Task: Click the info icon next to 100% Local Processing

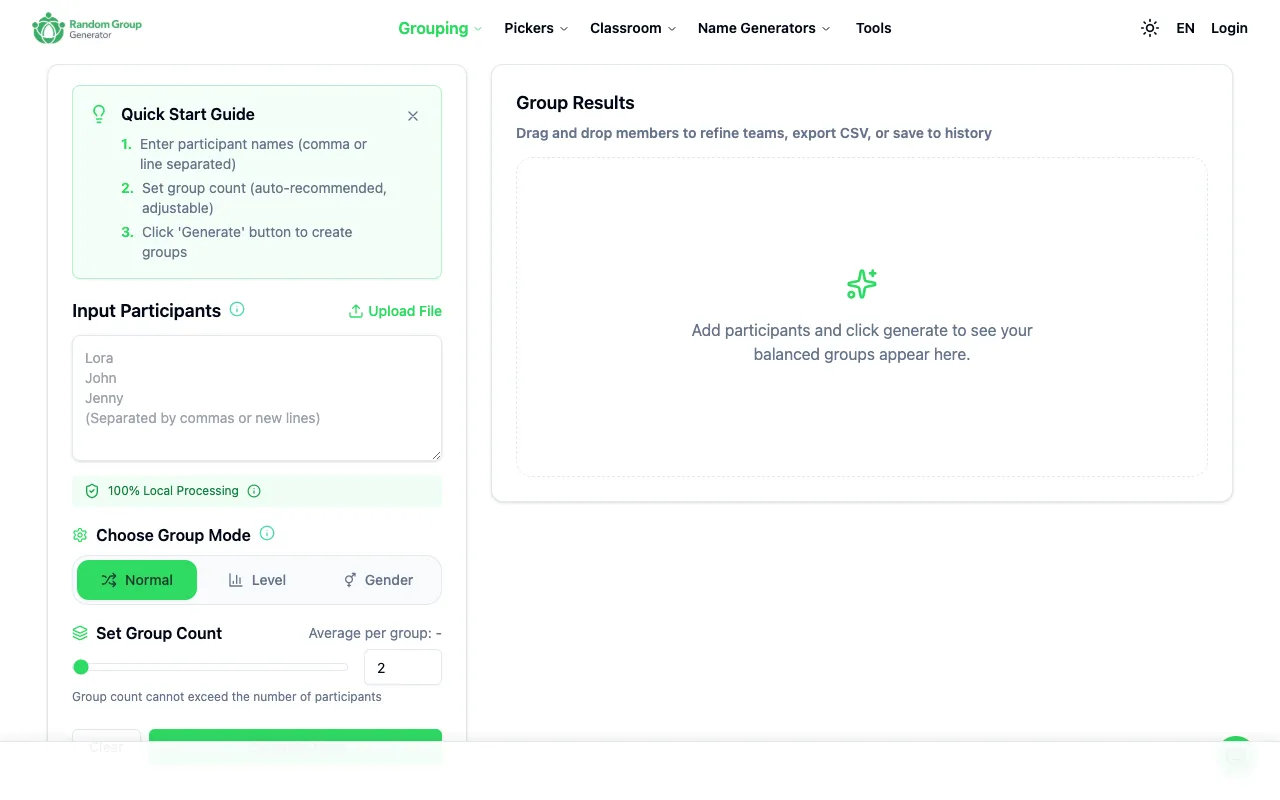Action: tap(254, 491)
